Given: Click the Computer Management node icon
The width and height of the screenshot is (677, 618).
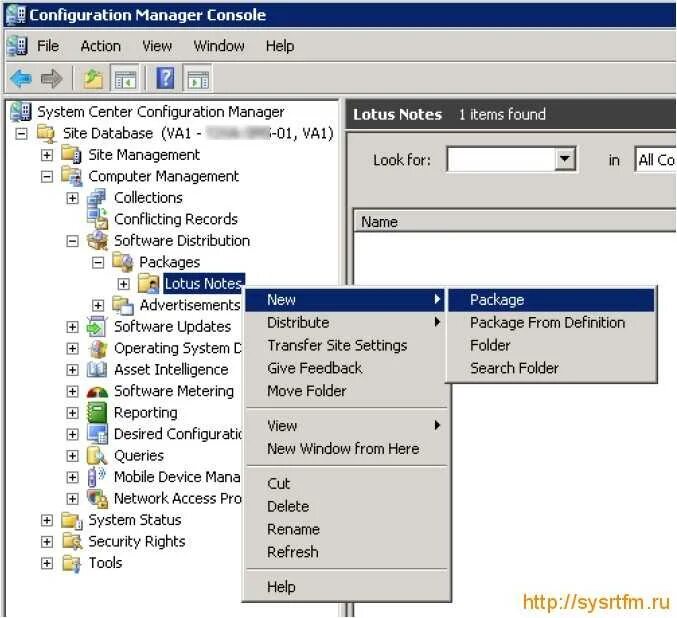Looking at the screenshot, I should [x=71, y=176].
